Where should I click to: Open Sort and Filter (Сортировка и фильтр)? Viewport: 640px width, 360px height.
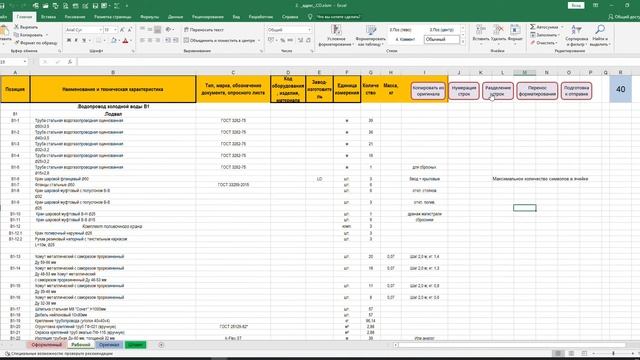coord(576,36)
